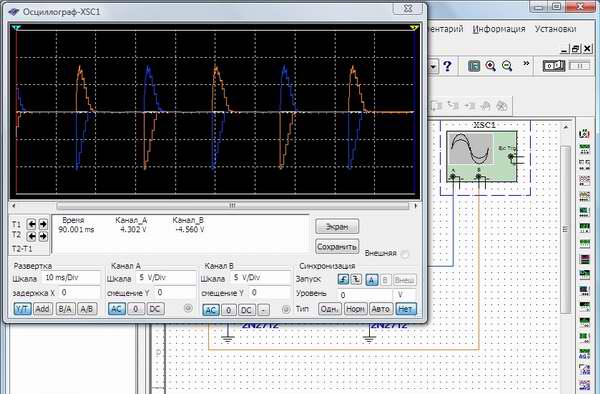Click oscilloscope scrollbar left arrow
The width and height of the screenshot is (600, 394).
14,206
